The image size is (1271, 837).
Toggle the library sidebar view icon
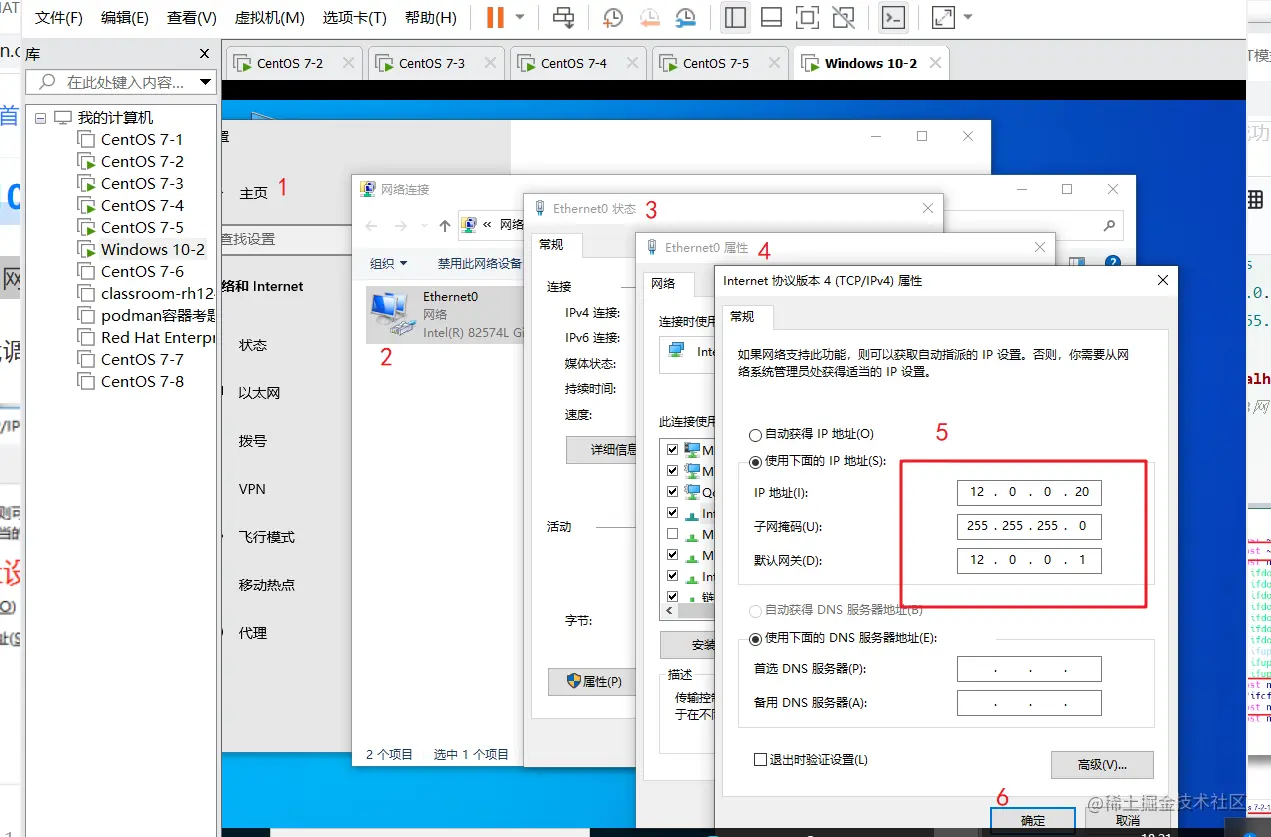point(735,18)
